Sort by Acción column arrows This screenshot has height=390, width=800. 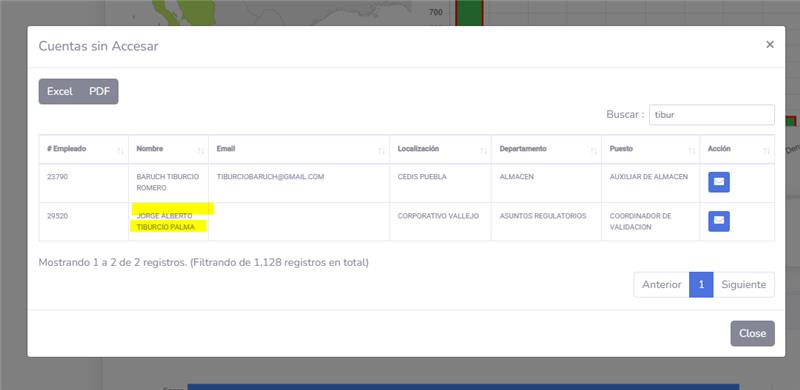(766, 151)
